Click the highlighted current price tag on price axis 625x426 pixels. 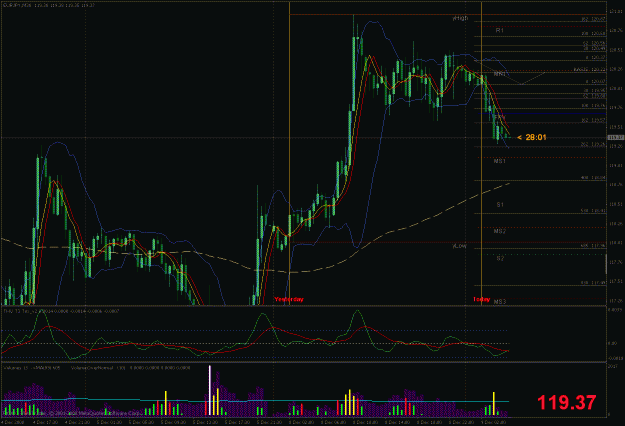(616, 137)
